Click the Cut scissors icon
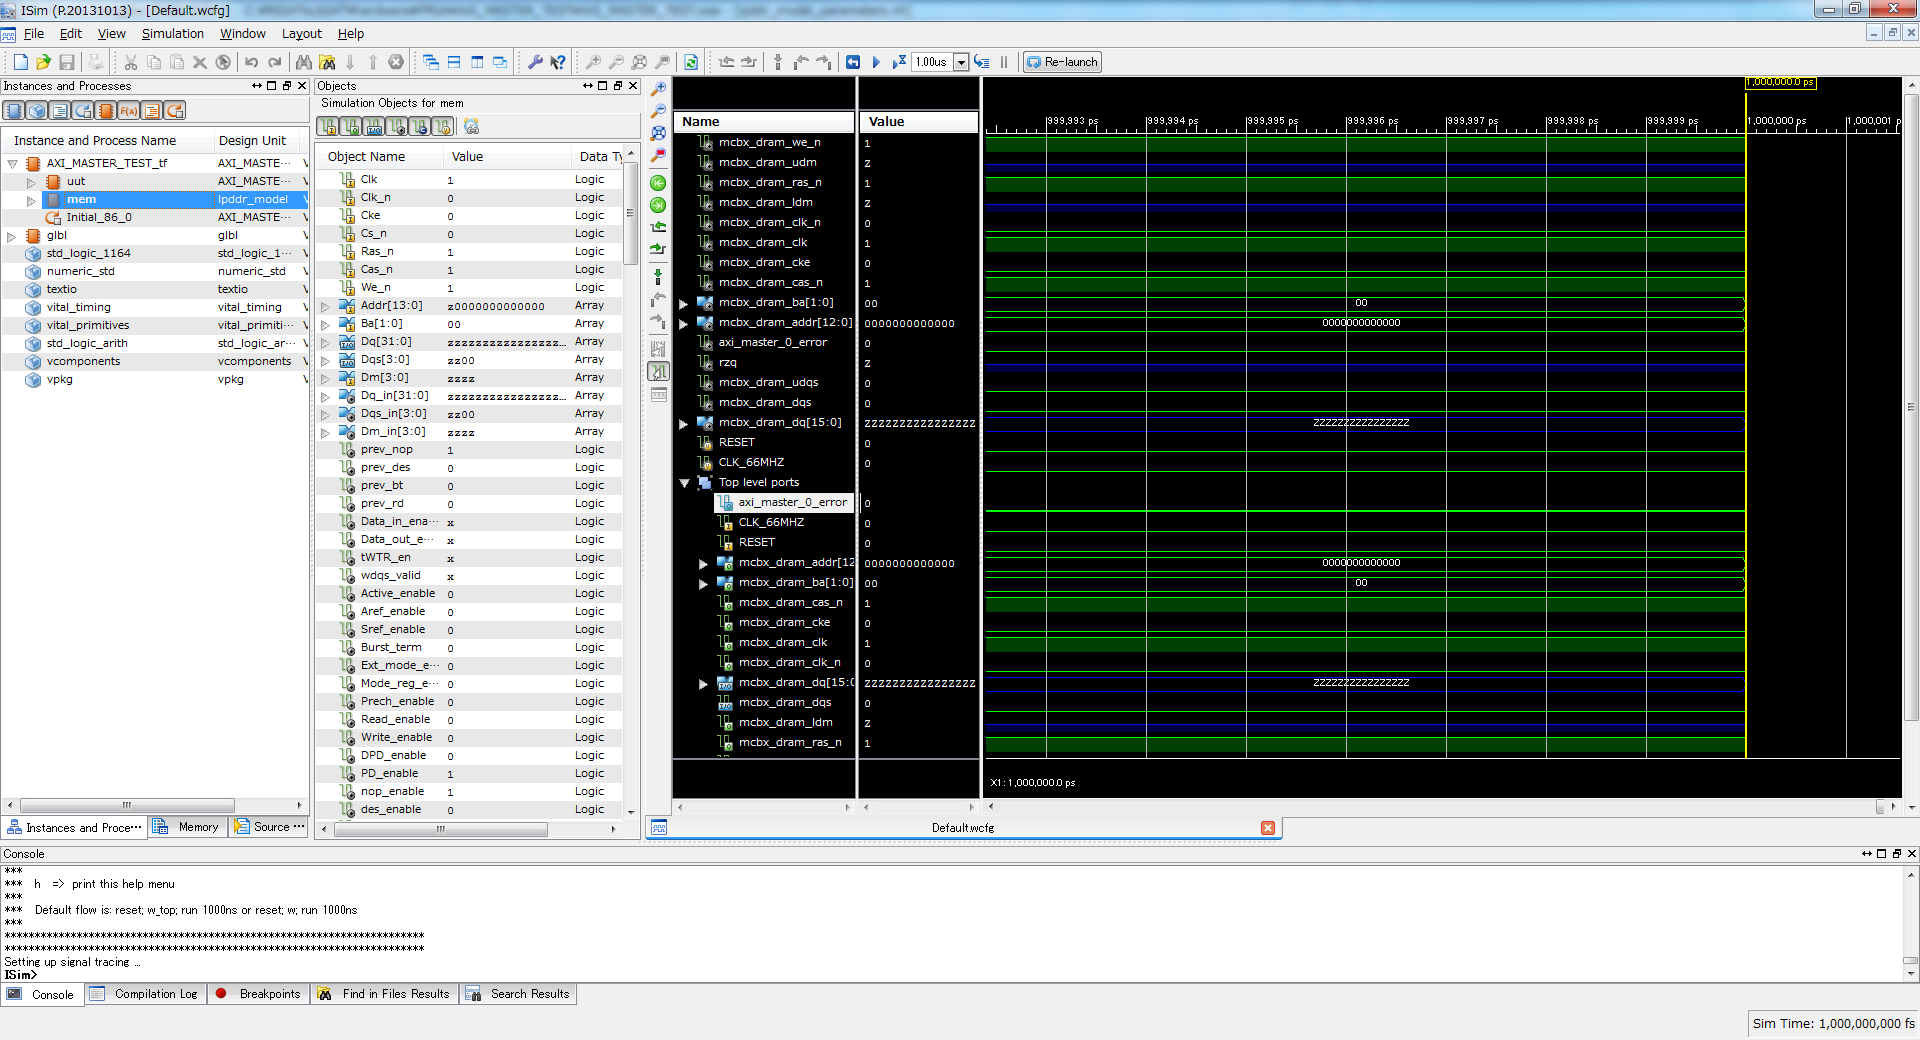1920x1040 pixels. pos(130,62)
